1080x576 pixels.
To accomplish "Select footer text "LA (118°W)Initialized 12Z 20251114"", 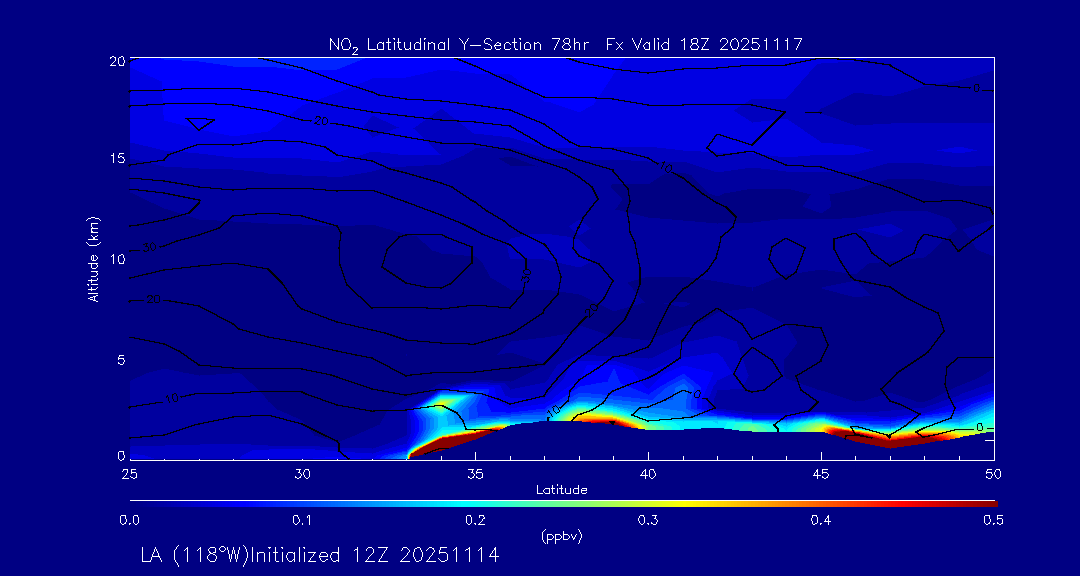I will [x=320, y=555].
